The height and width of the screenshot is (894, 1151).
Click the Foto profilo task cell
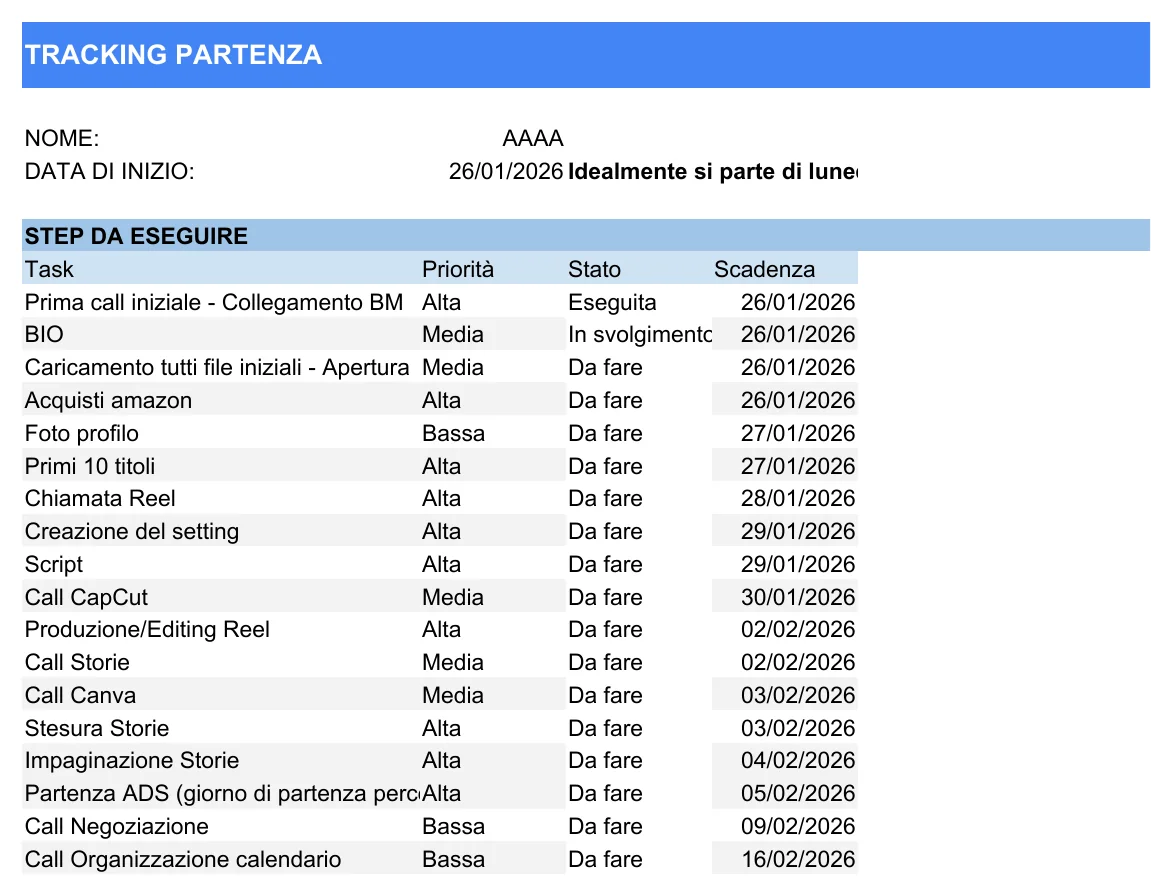point(220,433)
